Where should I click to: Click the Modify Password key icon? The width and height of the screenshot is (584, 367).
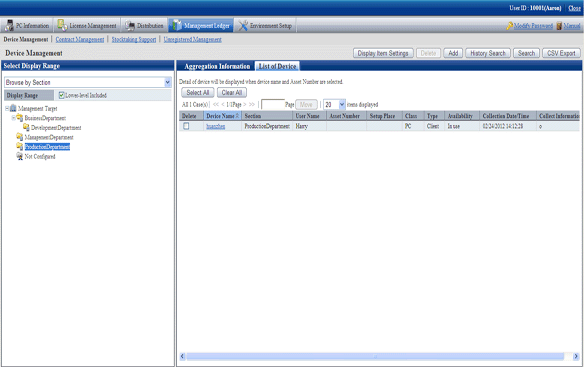510,26
